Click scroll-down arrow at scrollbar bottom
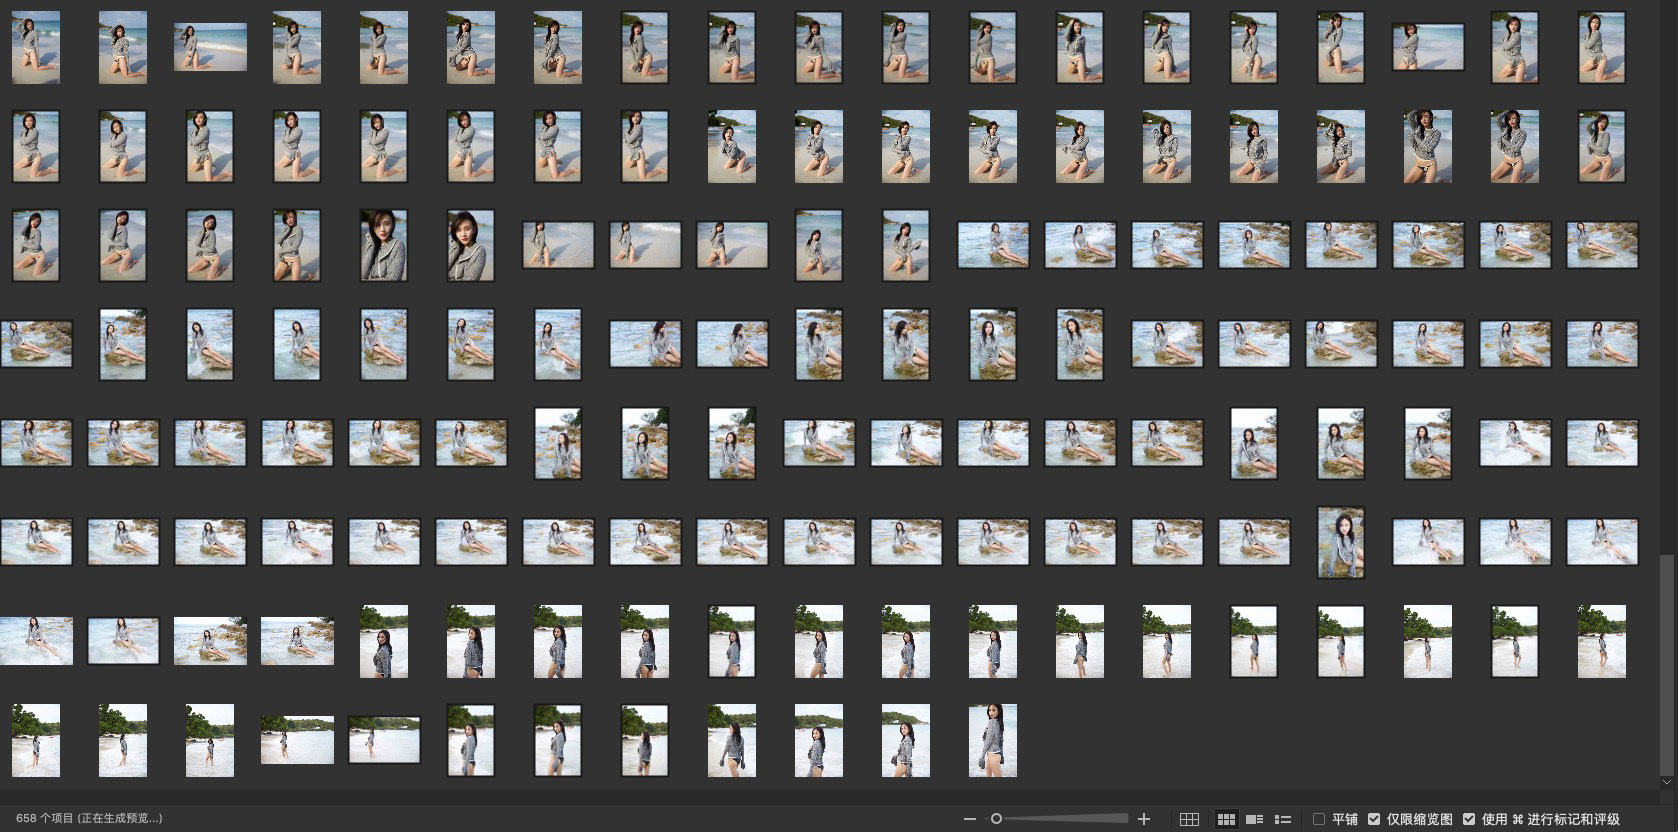This screenshot has width=1678, height=832. tap(1666, 782)
